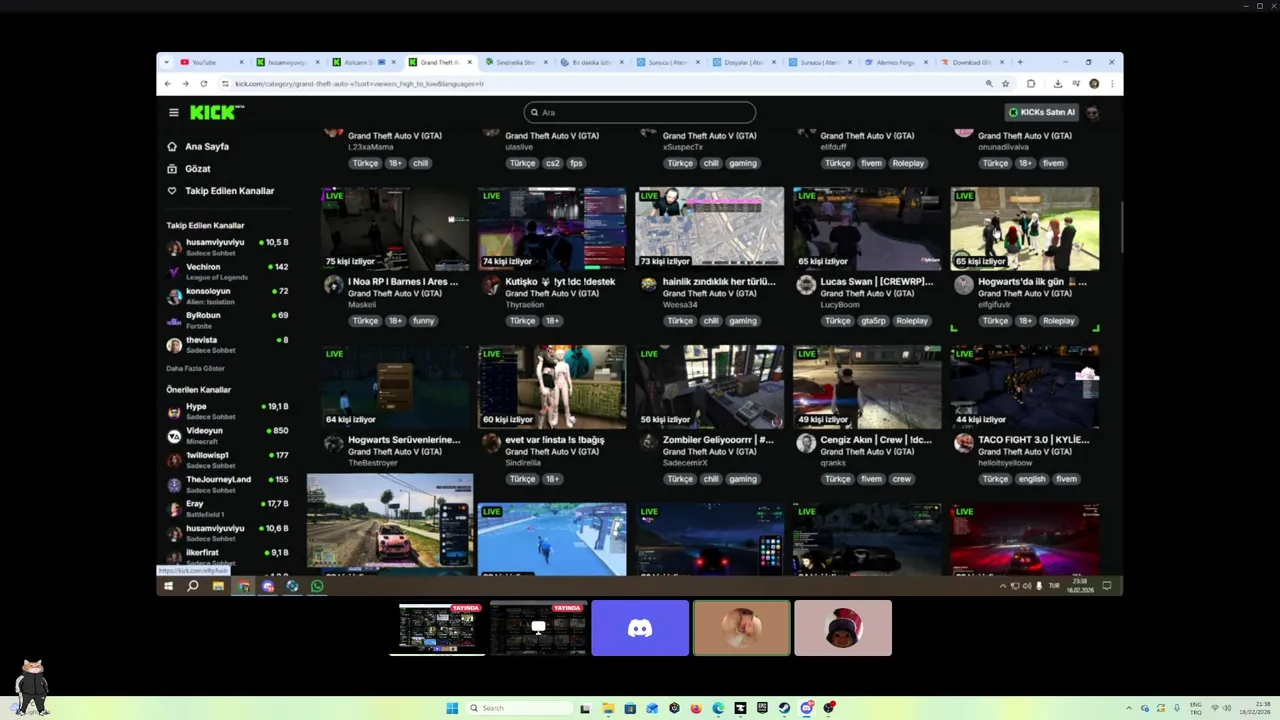Open followed channel ByRobun
Viewport: 1280px width, 720px height.
tap(227, 319)
